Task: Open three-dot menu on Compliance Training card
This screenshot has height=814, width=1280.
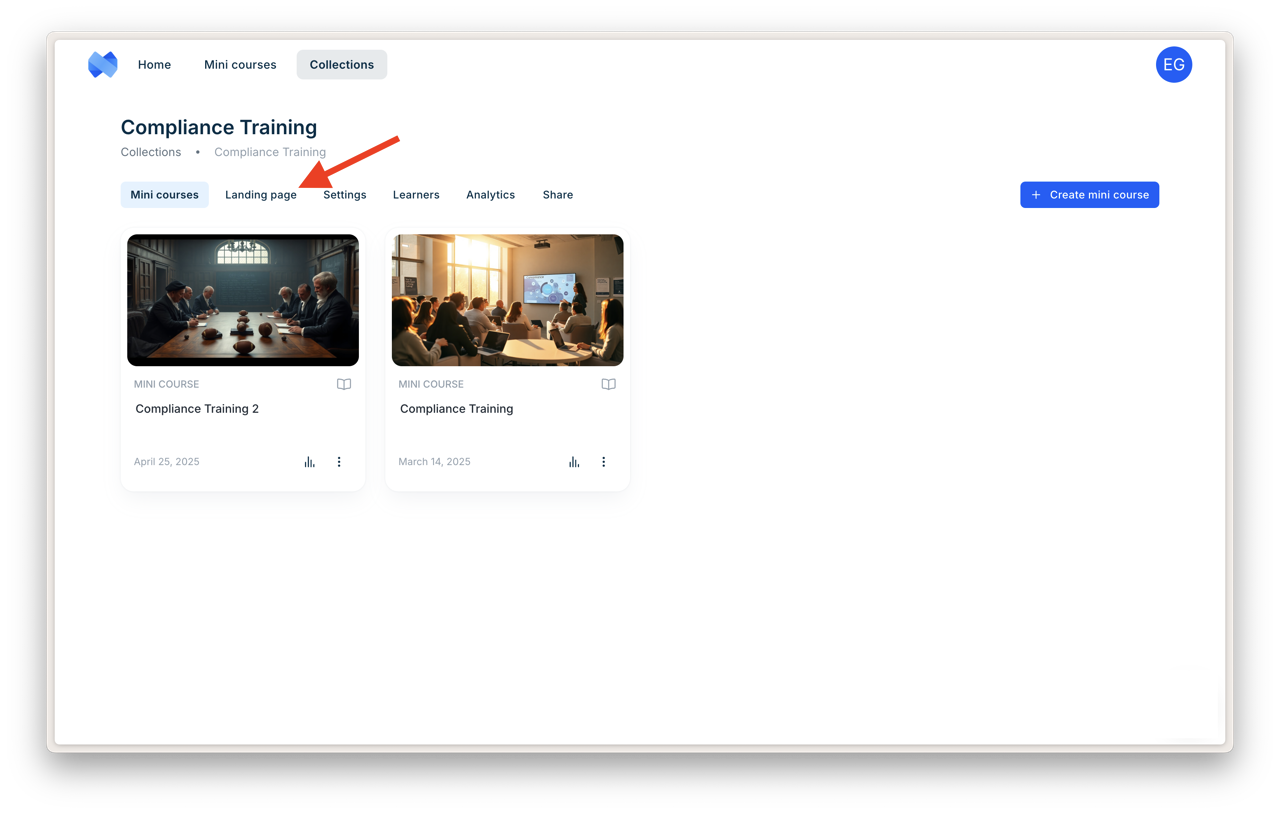Action: 603,462
